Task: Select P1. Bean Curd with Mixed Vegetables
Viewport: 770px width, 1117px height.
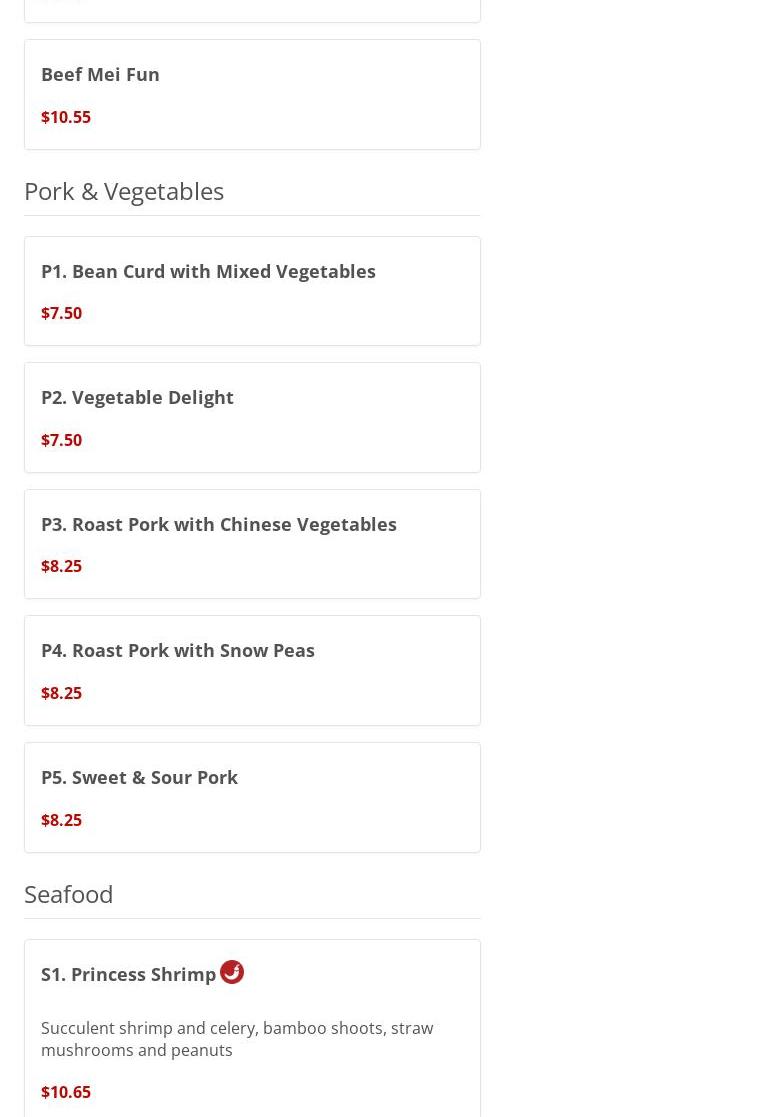Action: pyautogui.click(x=208, y=271)
